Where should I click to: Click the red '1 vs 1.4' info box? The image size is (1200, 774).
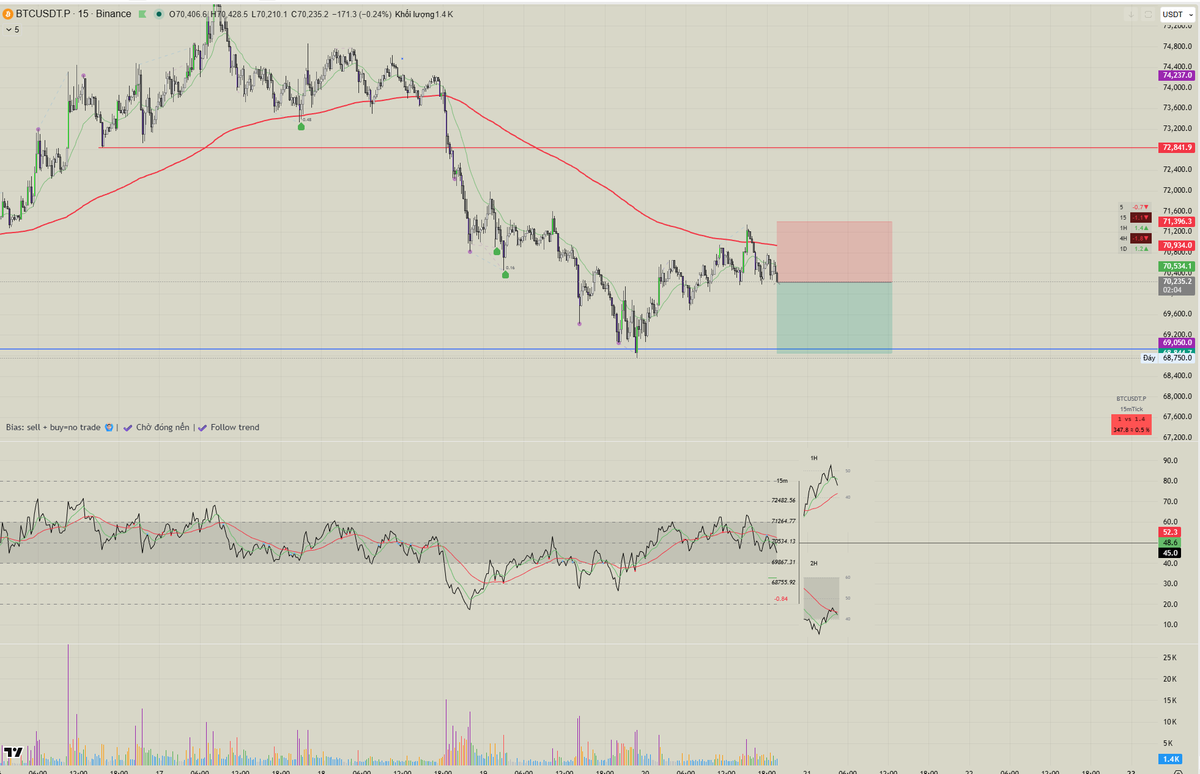point(1132,424)
